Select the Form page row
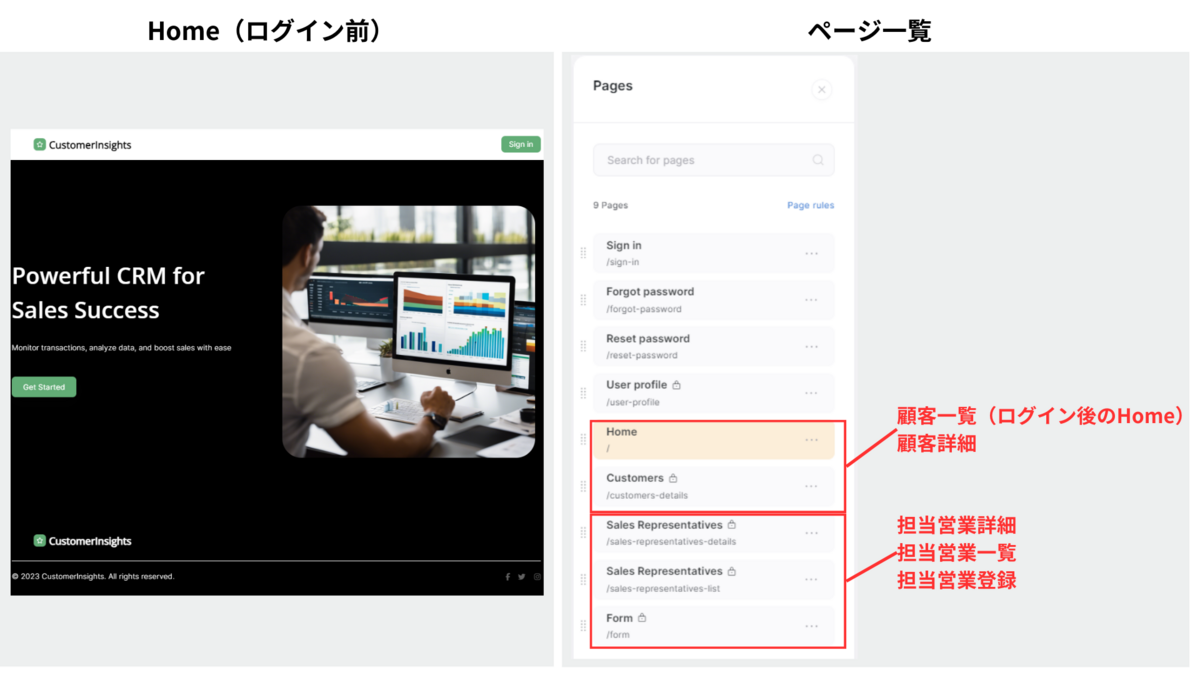Image resolution: width=1200 pixels, height=675 pixels. [x=713, y=626]
